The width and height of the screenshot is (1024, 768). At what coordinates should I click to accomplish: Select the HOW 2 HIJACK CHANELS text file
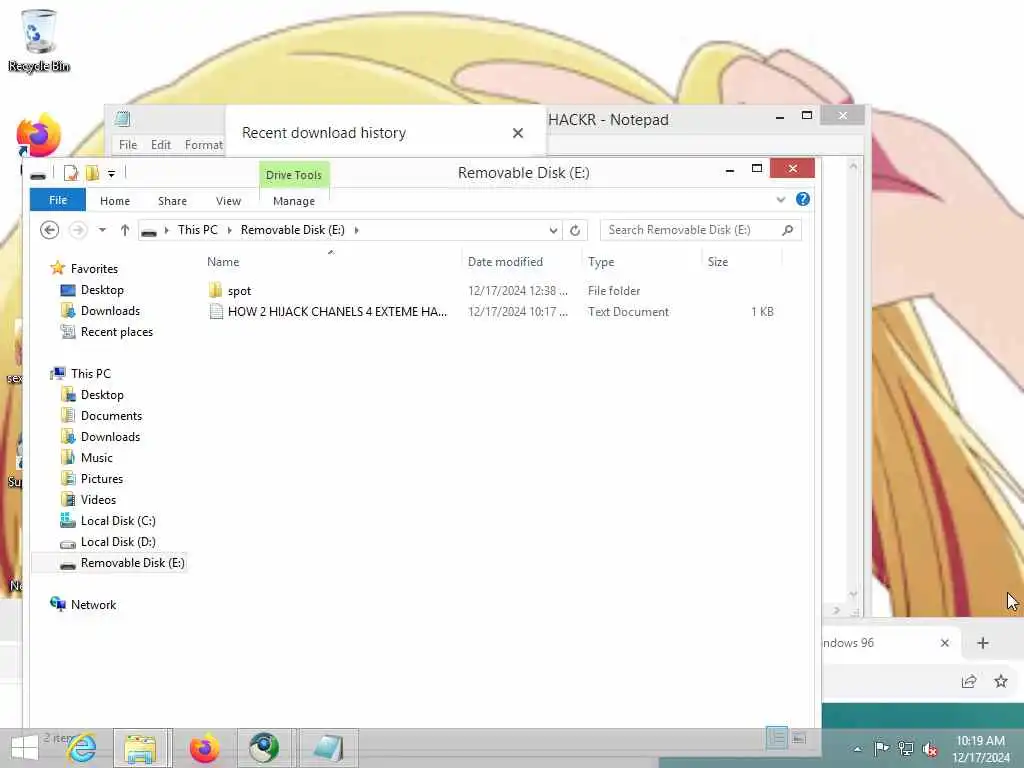[337, 312]
